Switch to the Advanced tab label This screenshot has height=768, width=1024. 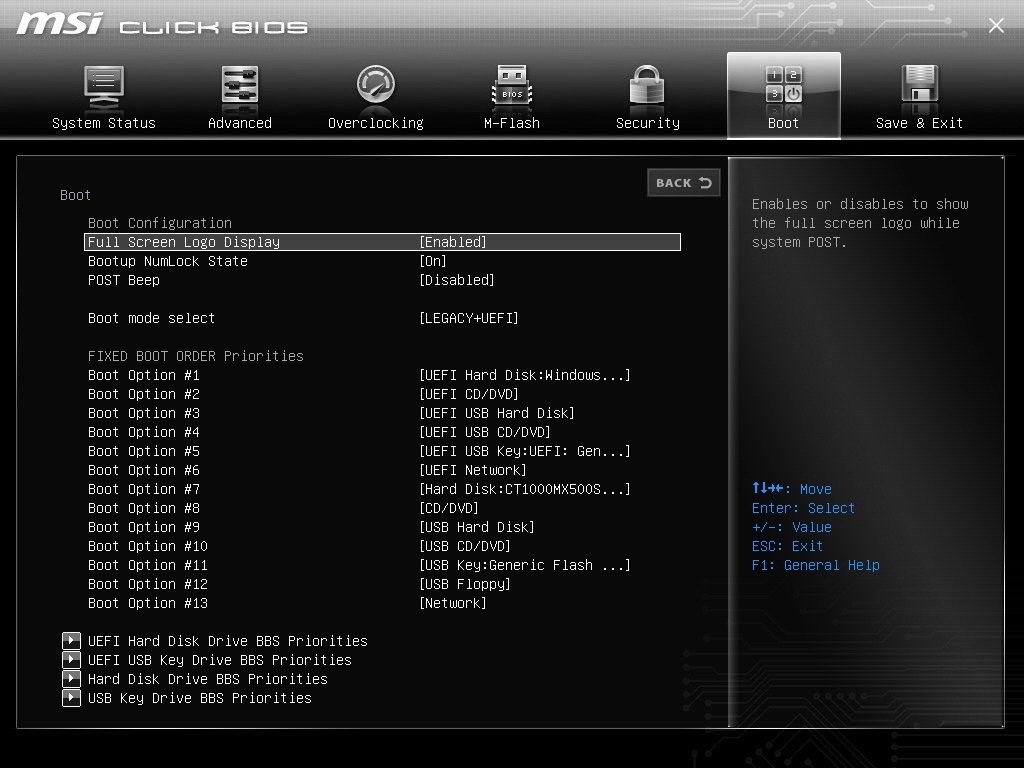point(240,123)
